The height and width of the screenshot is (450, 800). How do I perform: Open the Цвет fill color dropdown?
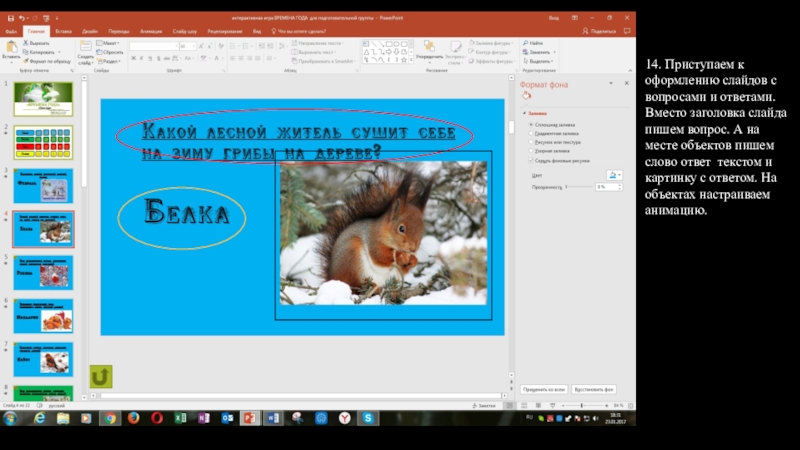613,174
